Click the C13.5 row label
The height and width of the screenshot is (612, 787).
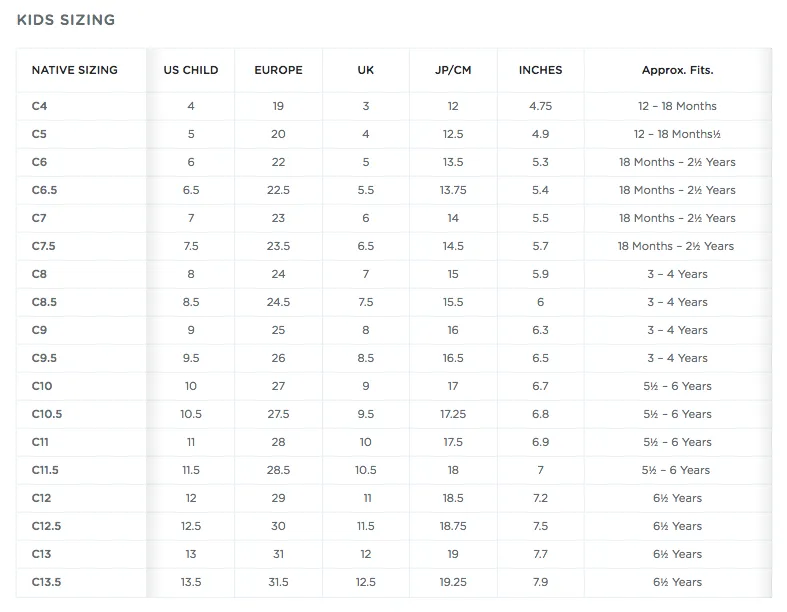click(46, 582)
